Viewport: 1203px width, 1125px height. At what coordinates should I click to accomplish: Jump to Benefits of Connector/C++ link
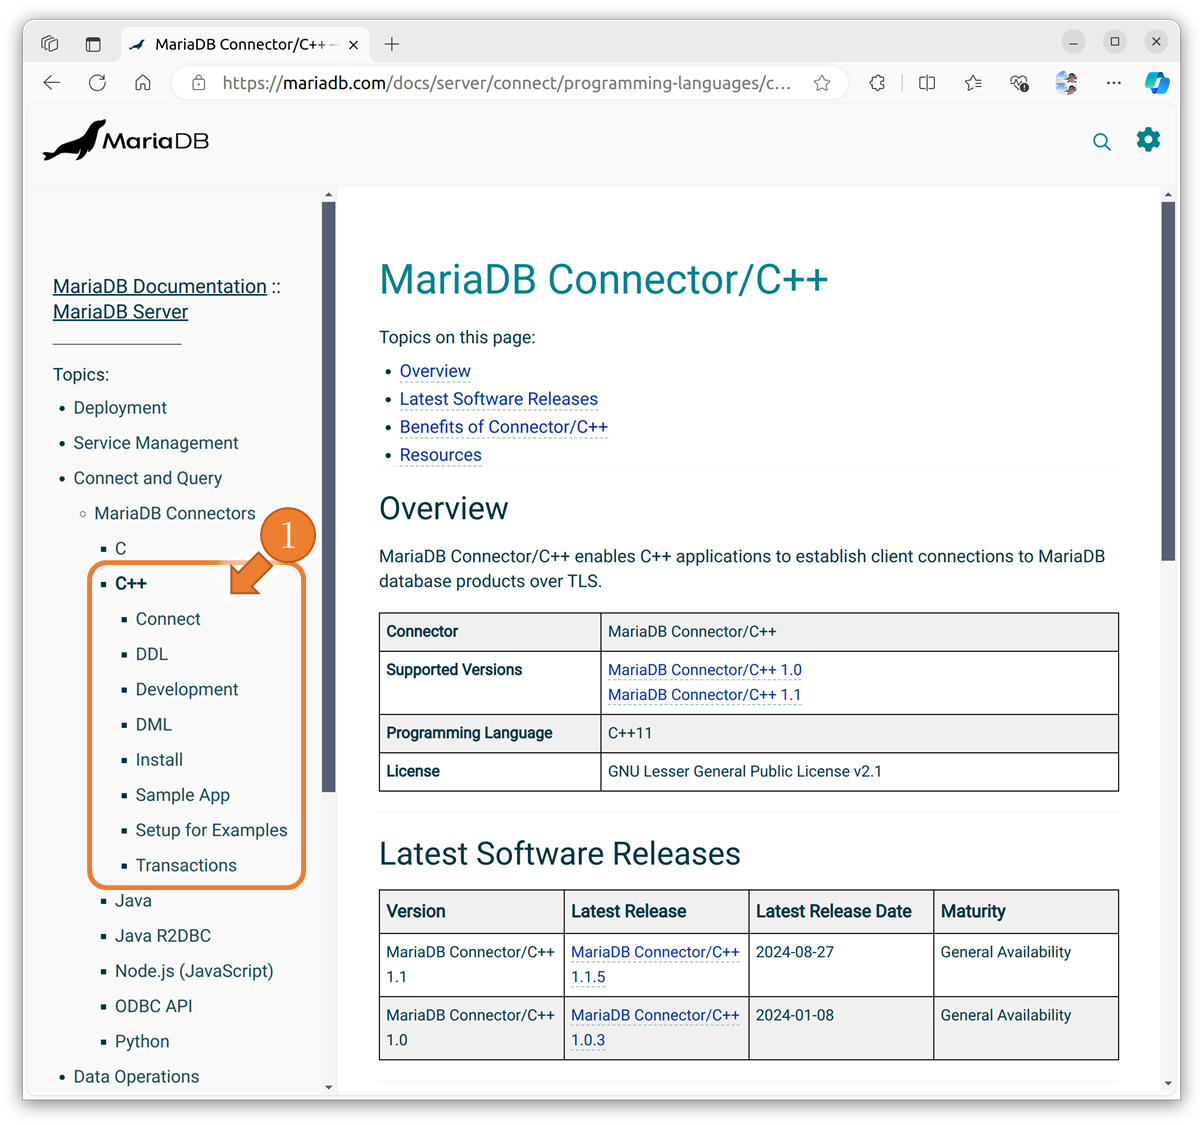click(504, 427)
